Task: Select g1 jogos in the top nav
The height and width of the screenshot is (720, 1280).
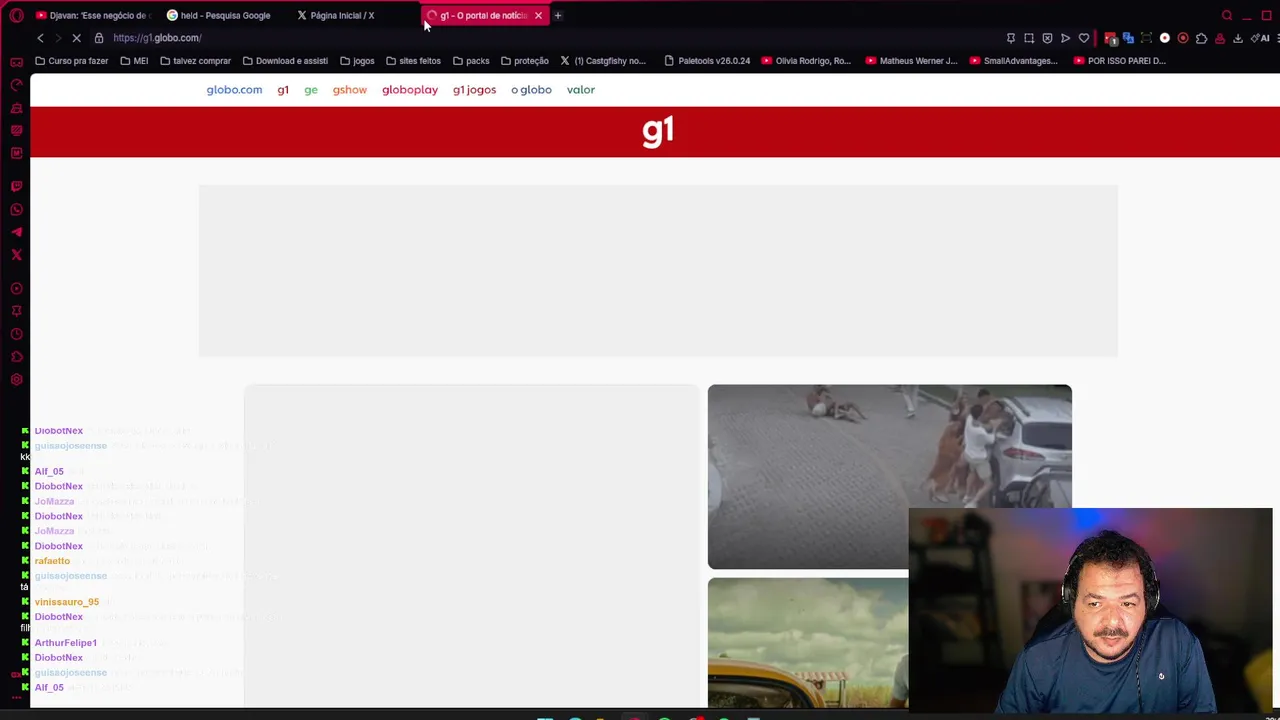Action: [474, 90]
